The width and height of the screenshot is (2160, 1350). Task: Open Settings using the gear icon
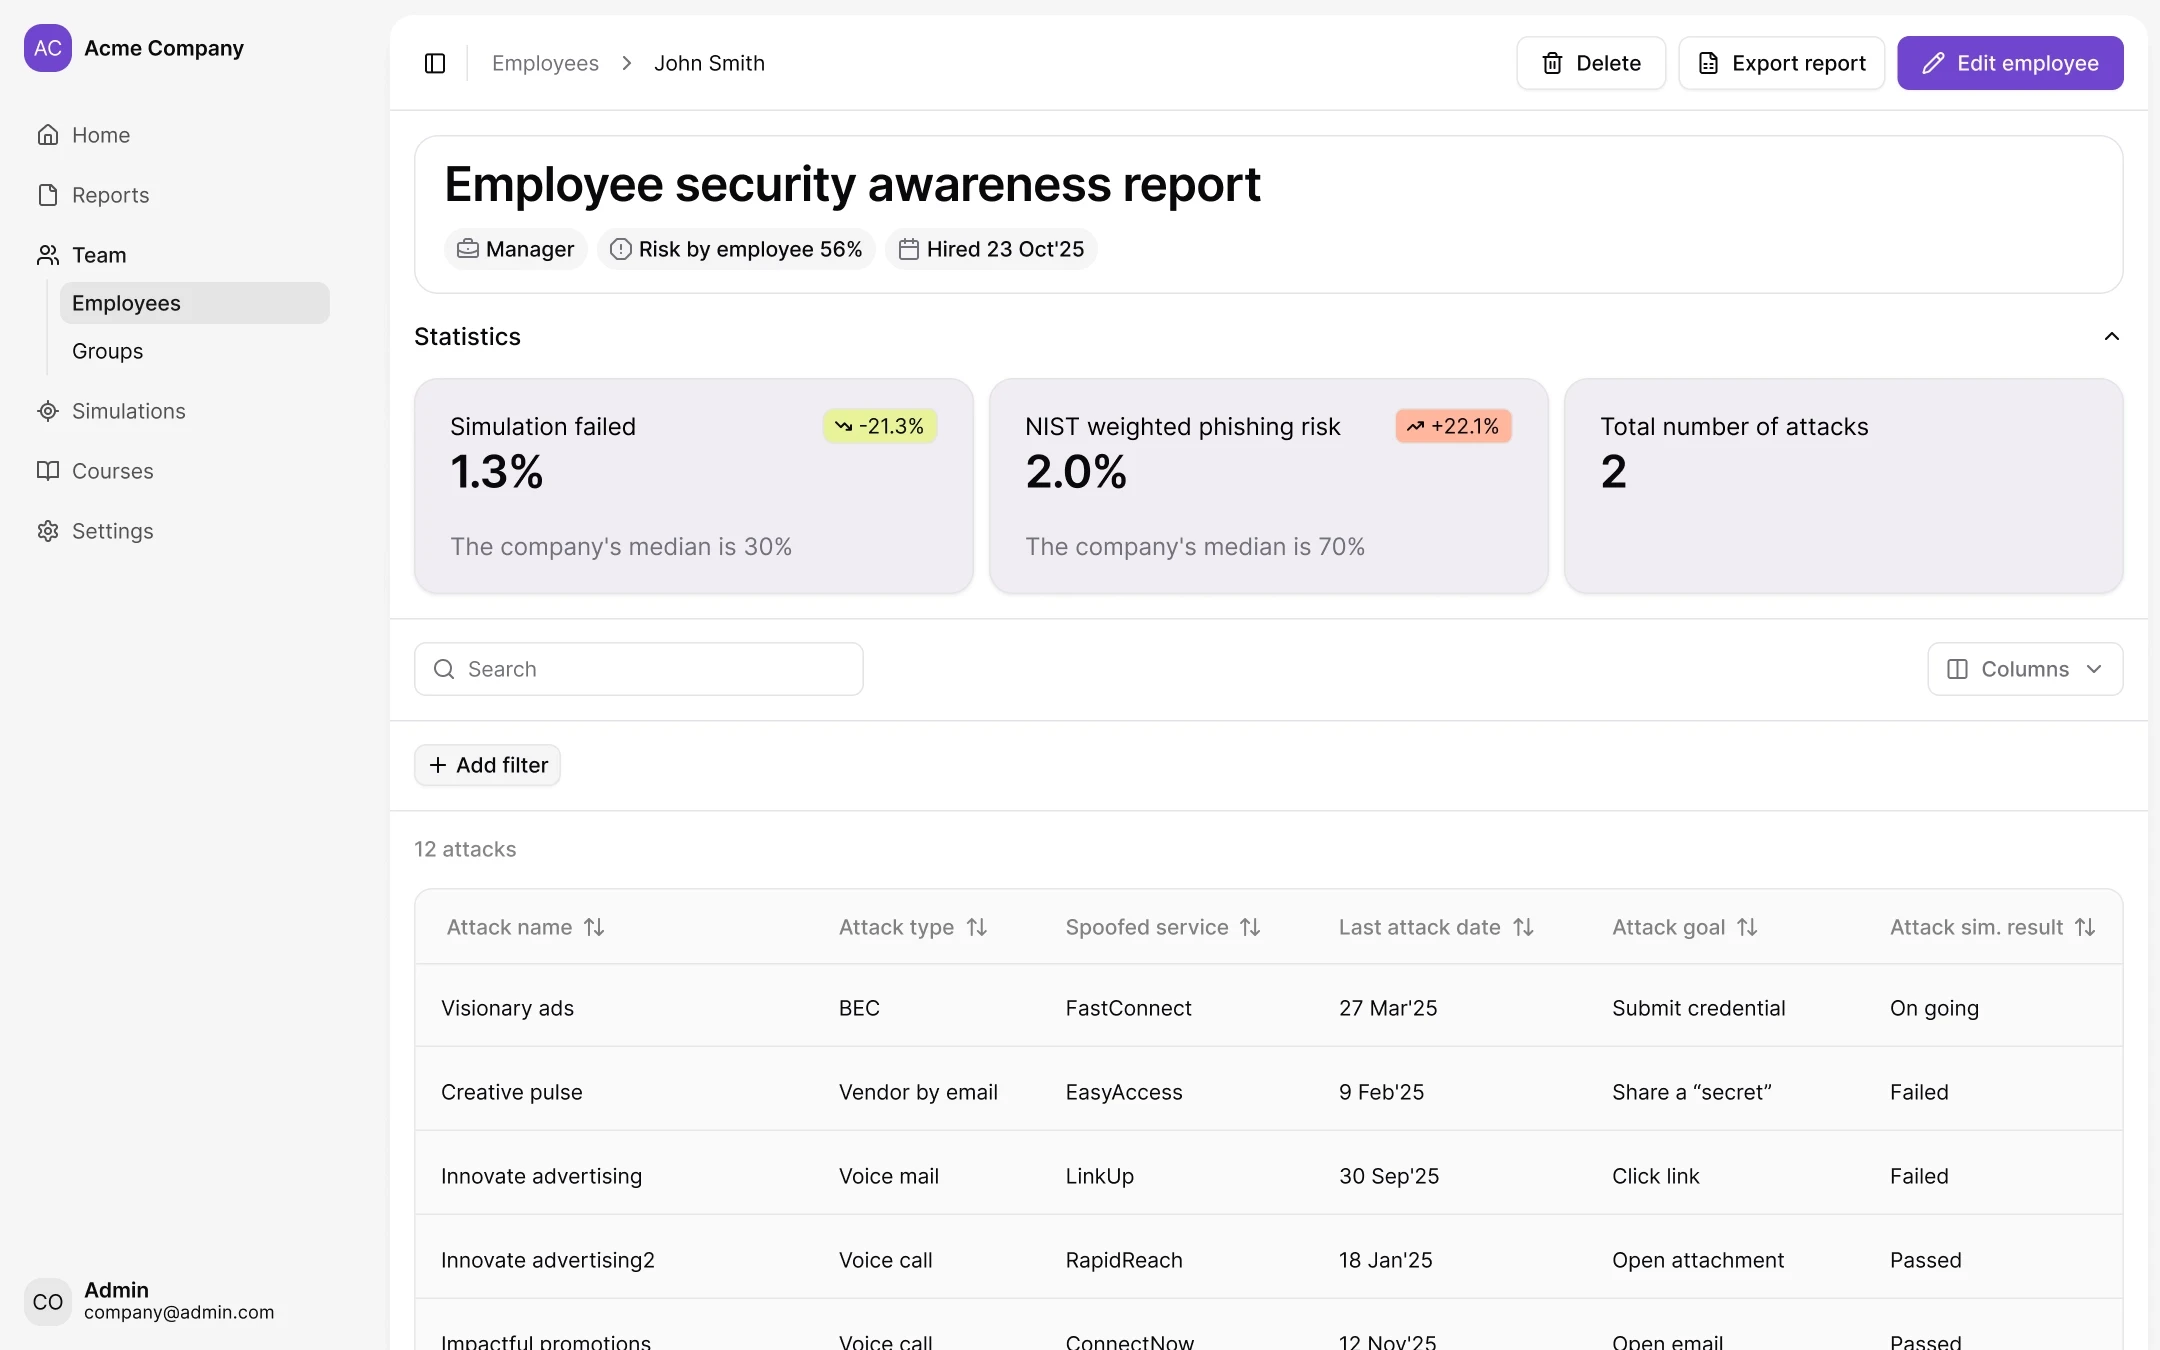point(48,531)
